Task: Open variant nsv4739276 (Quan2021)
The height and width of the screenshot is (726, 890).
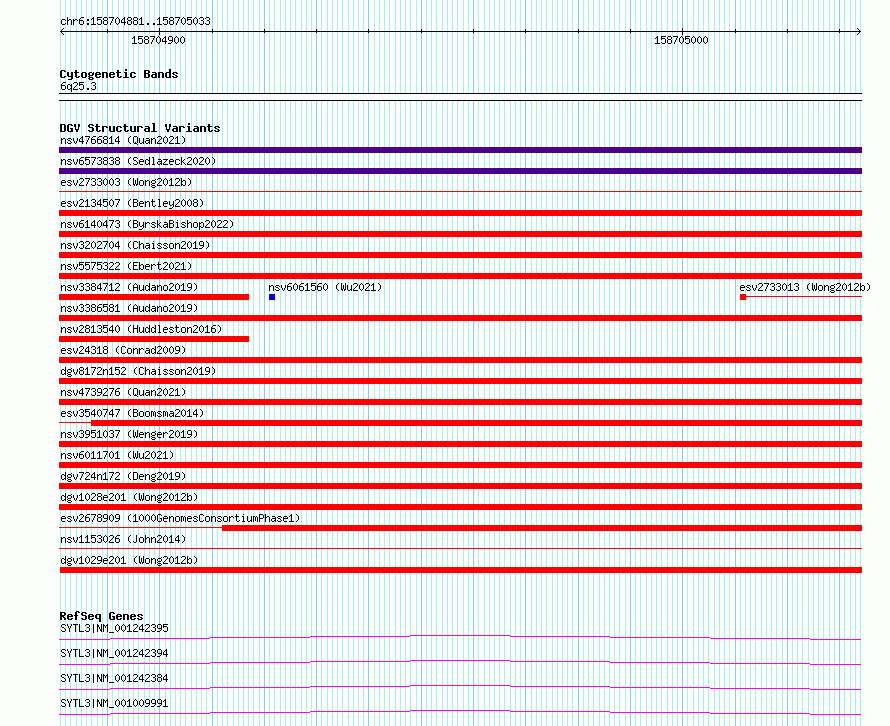Action: (x=123, y=392)
